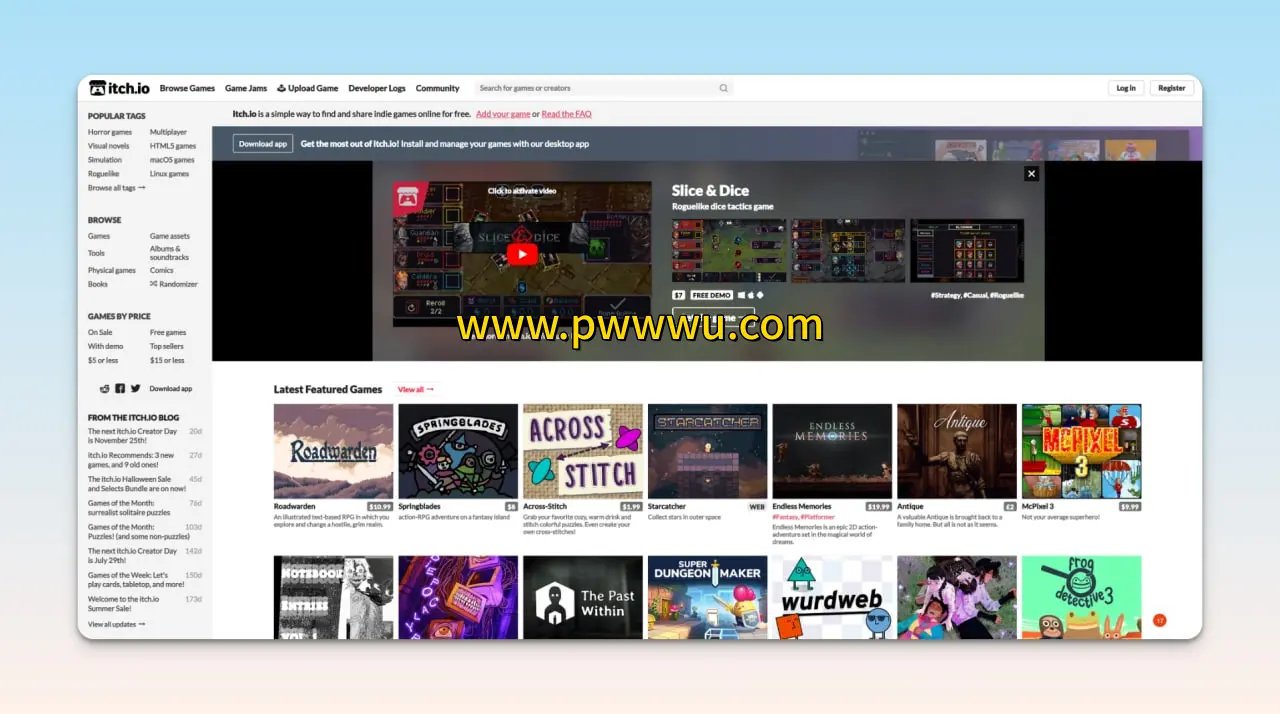The width and height of the screenshot is (1280, 714).
Task: Play the Slice & Dice YouTube video
Action: pos(521,254)
